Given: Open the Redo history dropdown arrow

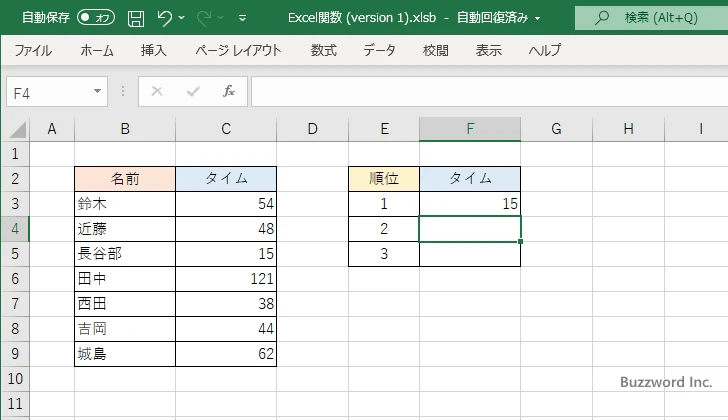Looking at the screenshot, I should (x=221, y=18).
